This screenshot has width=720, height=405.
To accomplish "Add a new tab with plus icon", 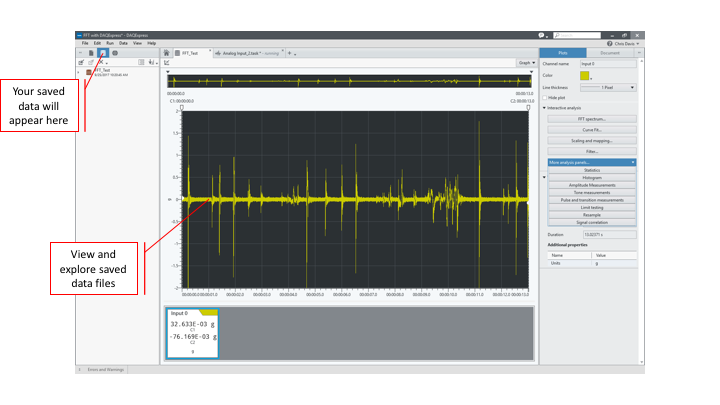I will (x=290, y=52).
